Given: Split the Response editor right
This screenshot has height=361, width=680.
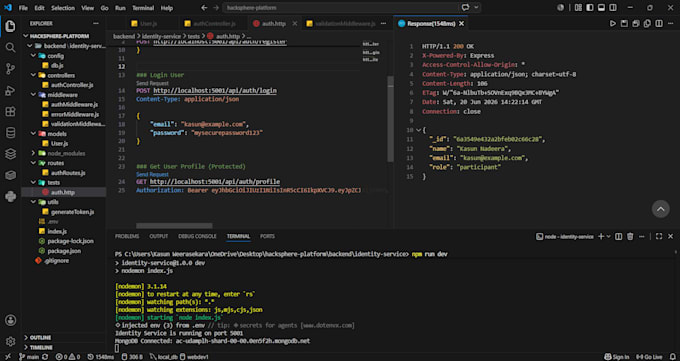Looking at the screenshot, I should coord(658,23).
